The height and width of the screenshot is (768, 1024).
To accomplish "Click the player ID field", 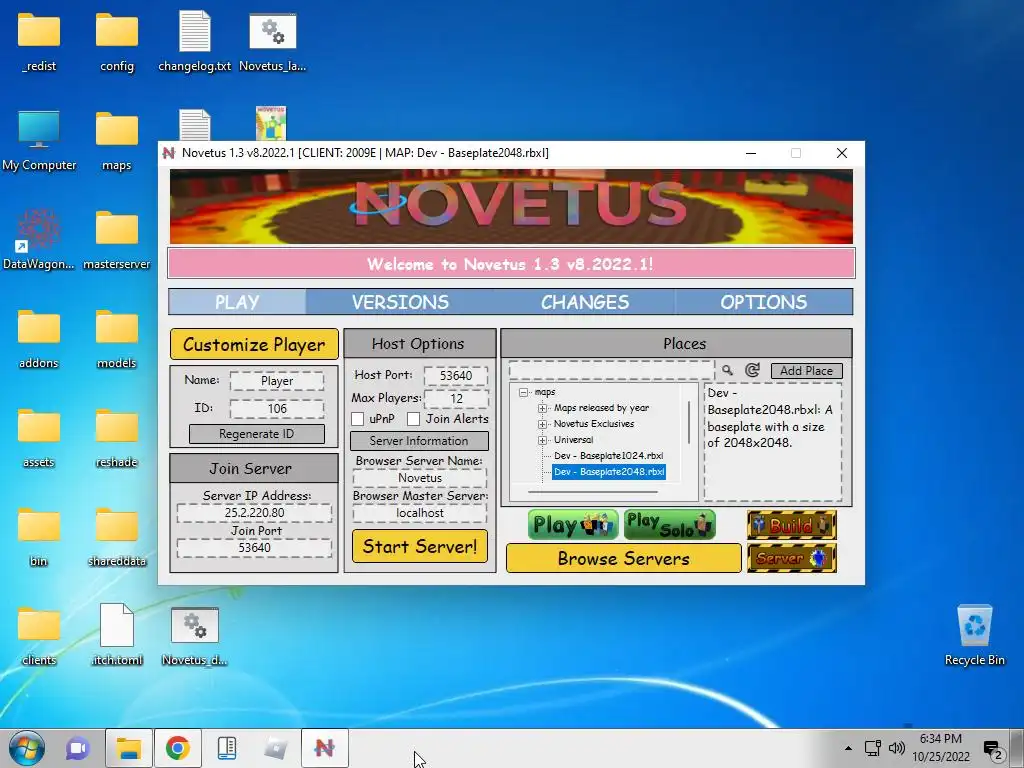I will coord(277,409).
